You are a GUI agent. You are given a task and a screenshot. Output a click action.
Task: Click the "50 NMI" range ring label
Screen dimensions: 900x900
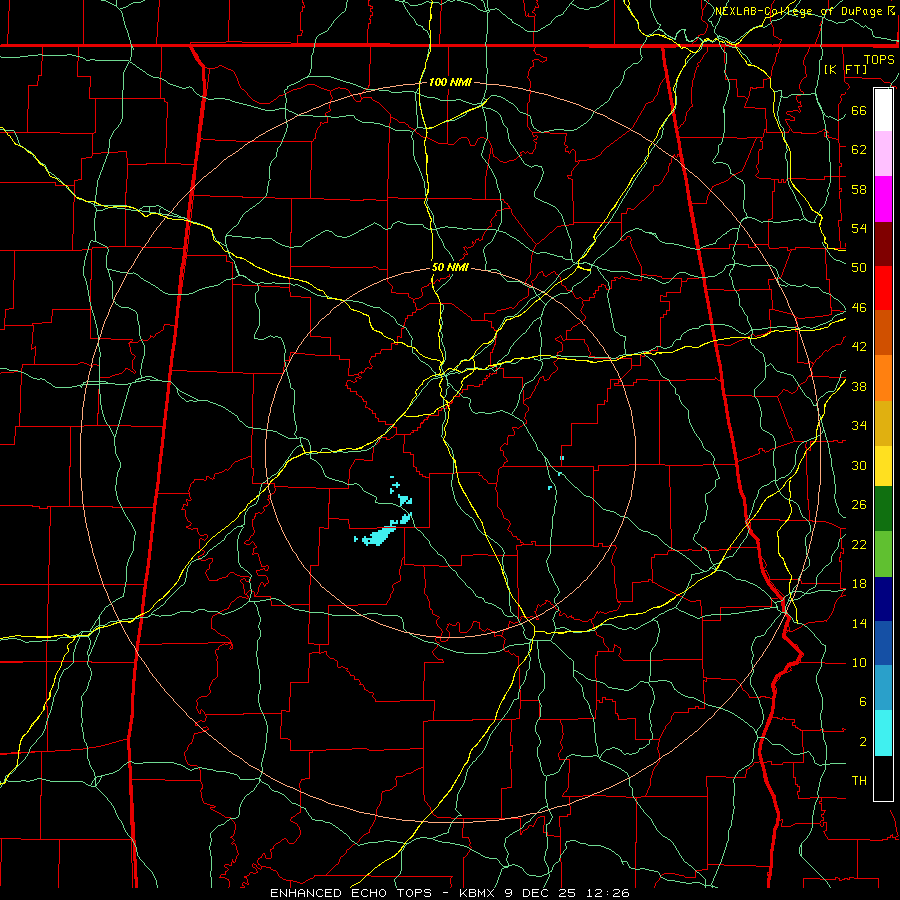pyautogui.click(x=450, y=267)
